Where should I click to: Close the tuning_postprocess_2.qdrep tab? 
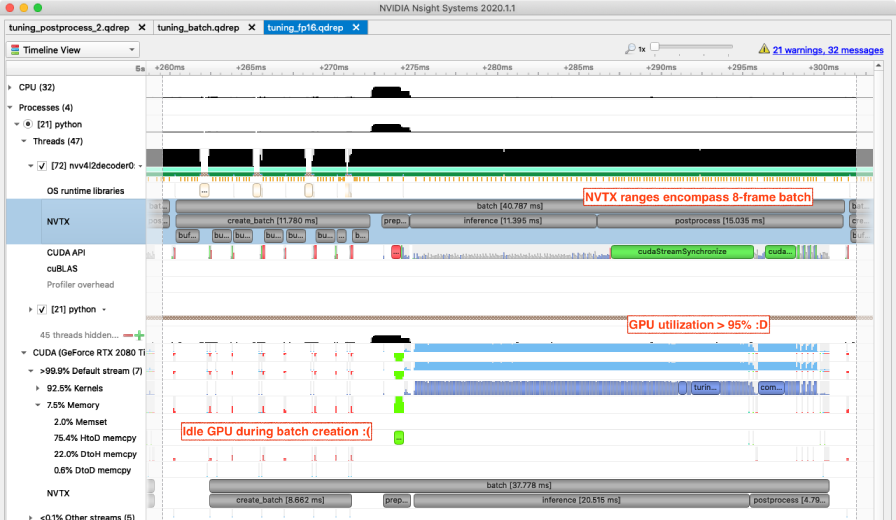click(x=142, y=27)
